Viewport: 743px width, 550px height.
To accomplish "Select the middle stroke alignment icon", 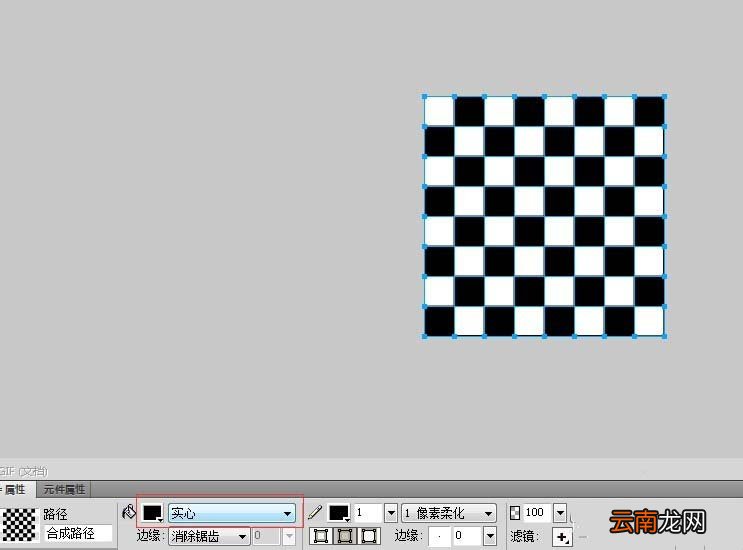I will click(x=344, y=536).
